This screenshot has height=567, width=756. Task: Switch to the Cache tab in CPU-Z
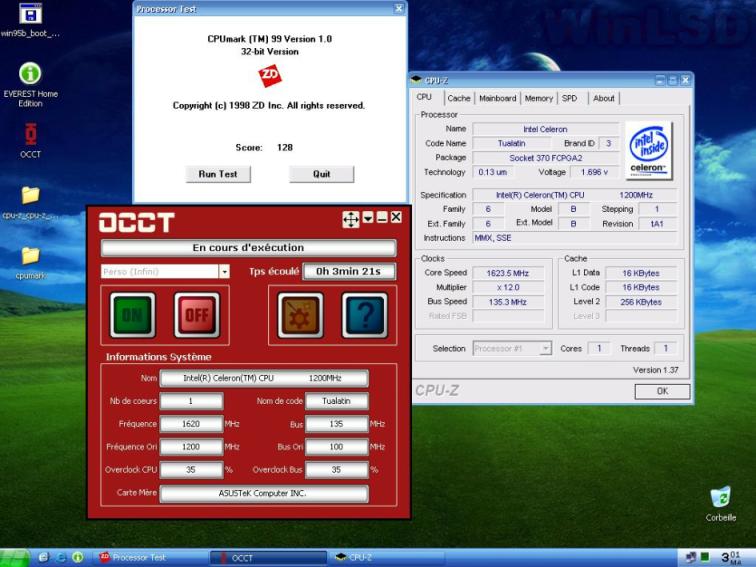point(459,98)
